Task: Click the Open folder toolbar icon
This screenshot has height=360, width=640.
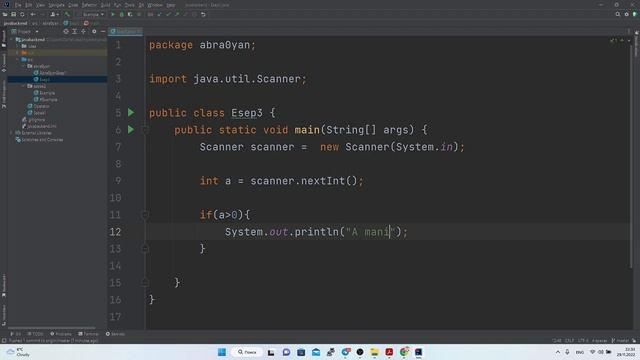Action: click(5, 14)
